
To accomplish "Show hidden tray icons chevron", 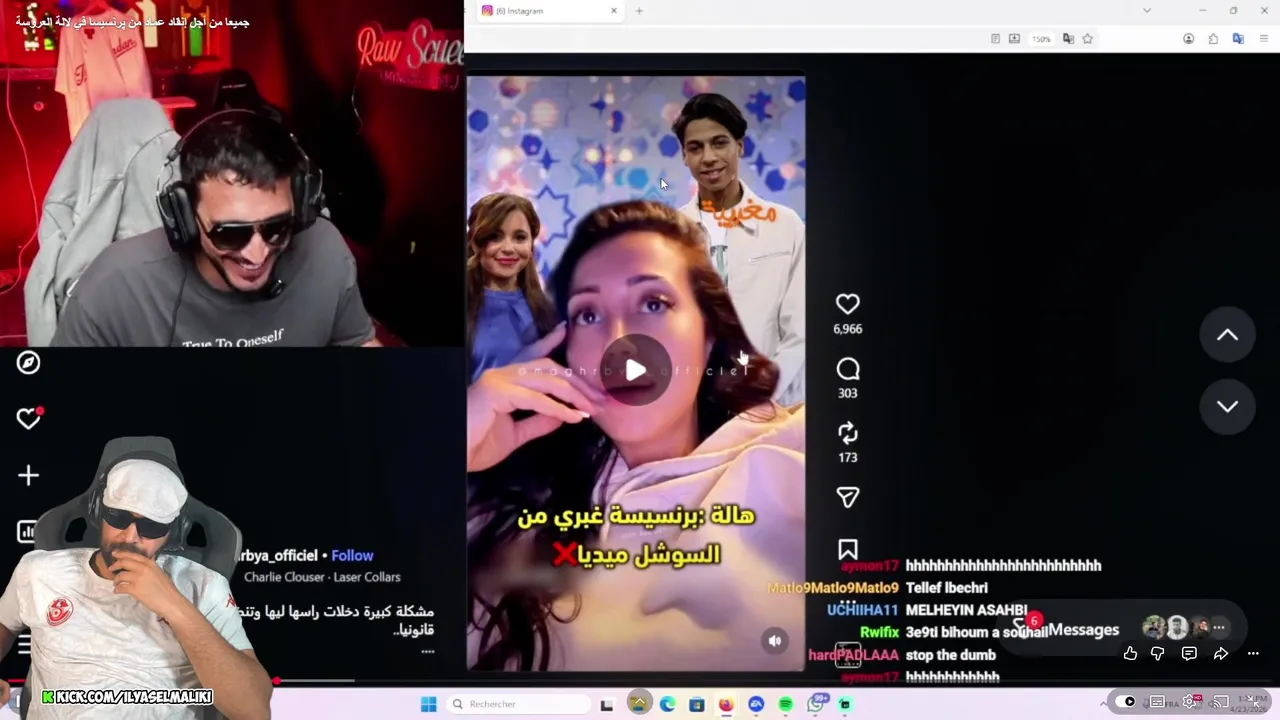I will coord(1103,703).
